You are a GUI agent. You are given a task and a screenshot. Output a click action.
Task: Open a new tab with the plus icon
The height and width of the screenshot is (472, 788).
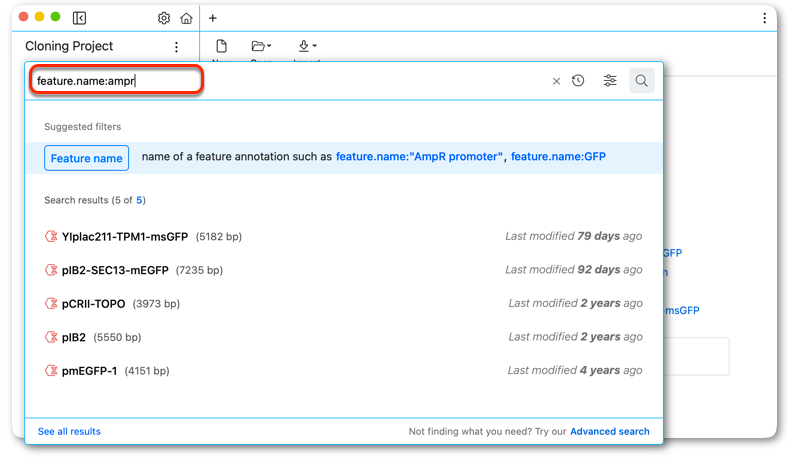point(213,18)
